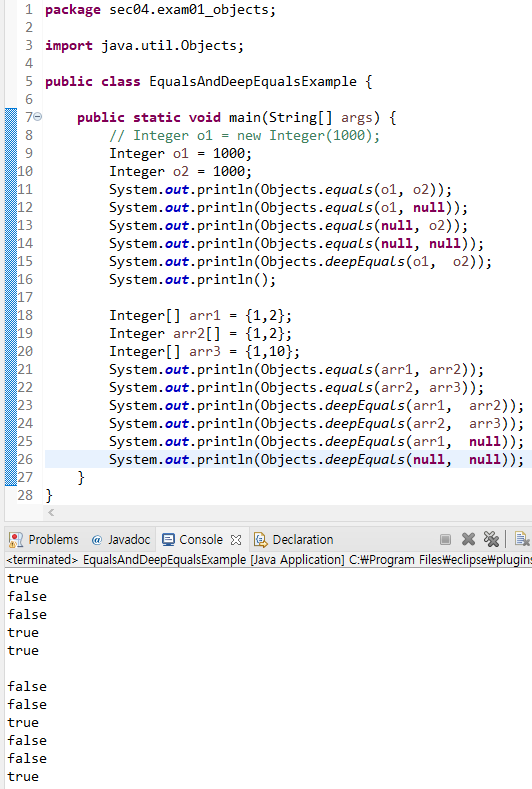Click the last 'true' console output line

click(23, 776)
